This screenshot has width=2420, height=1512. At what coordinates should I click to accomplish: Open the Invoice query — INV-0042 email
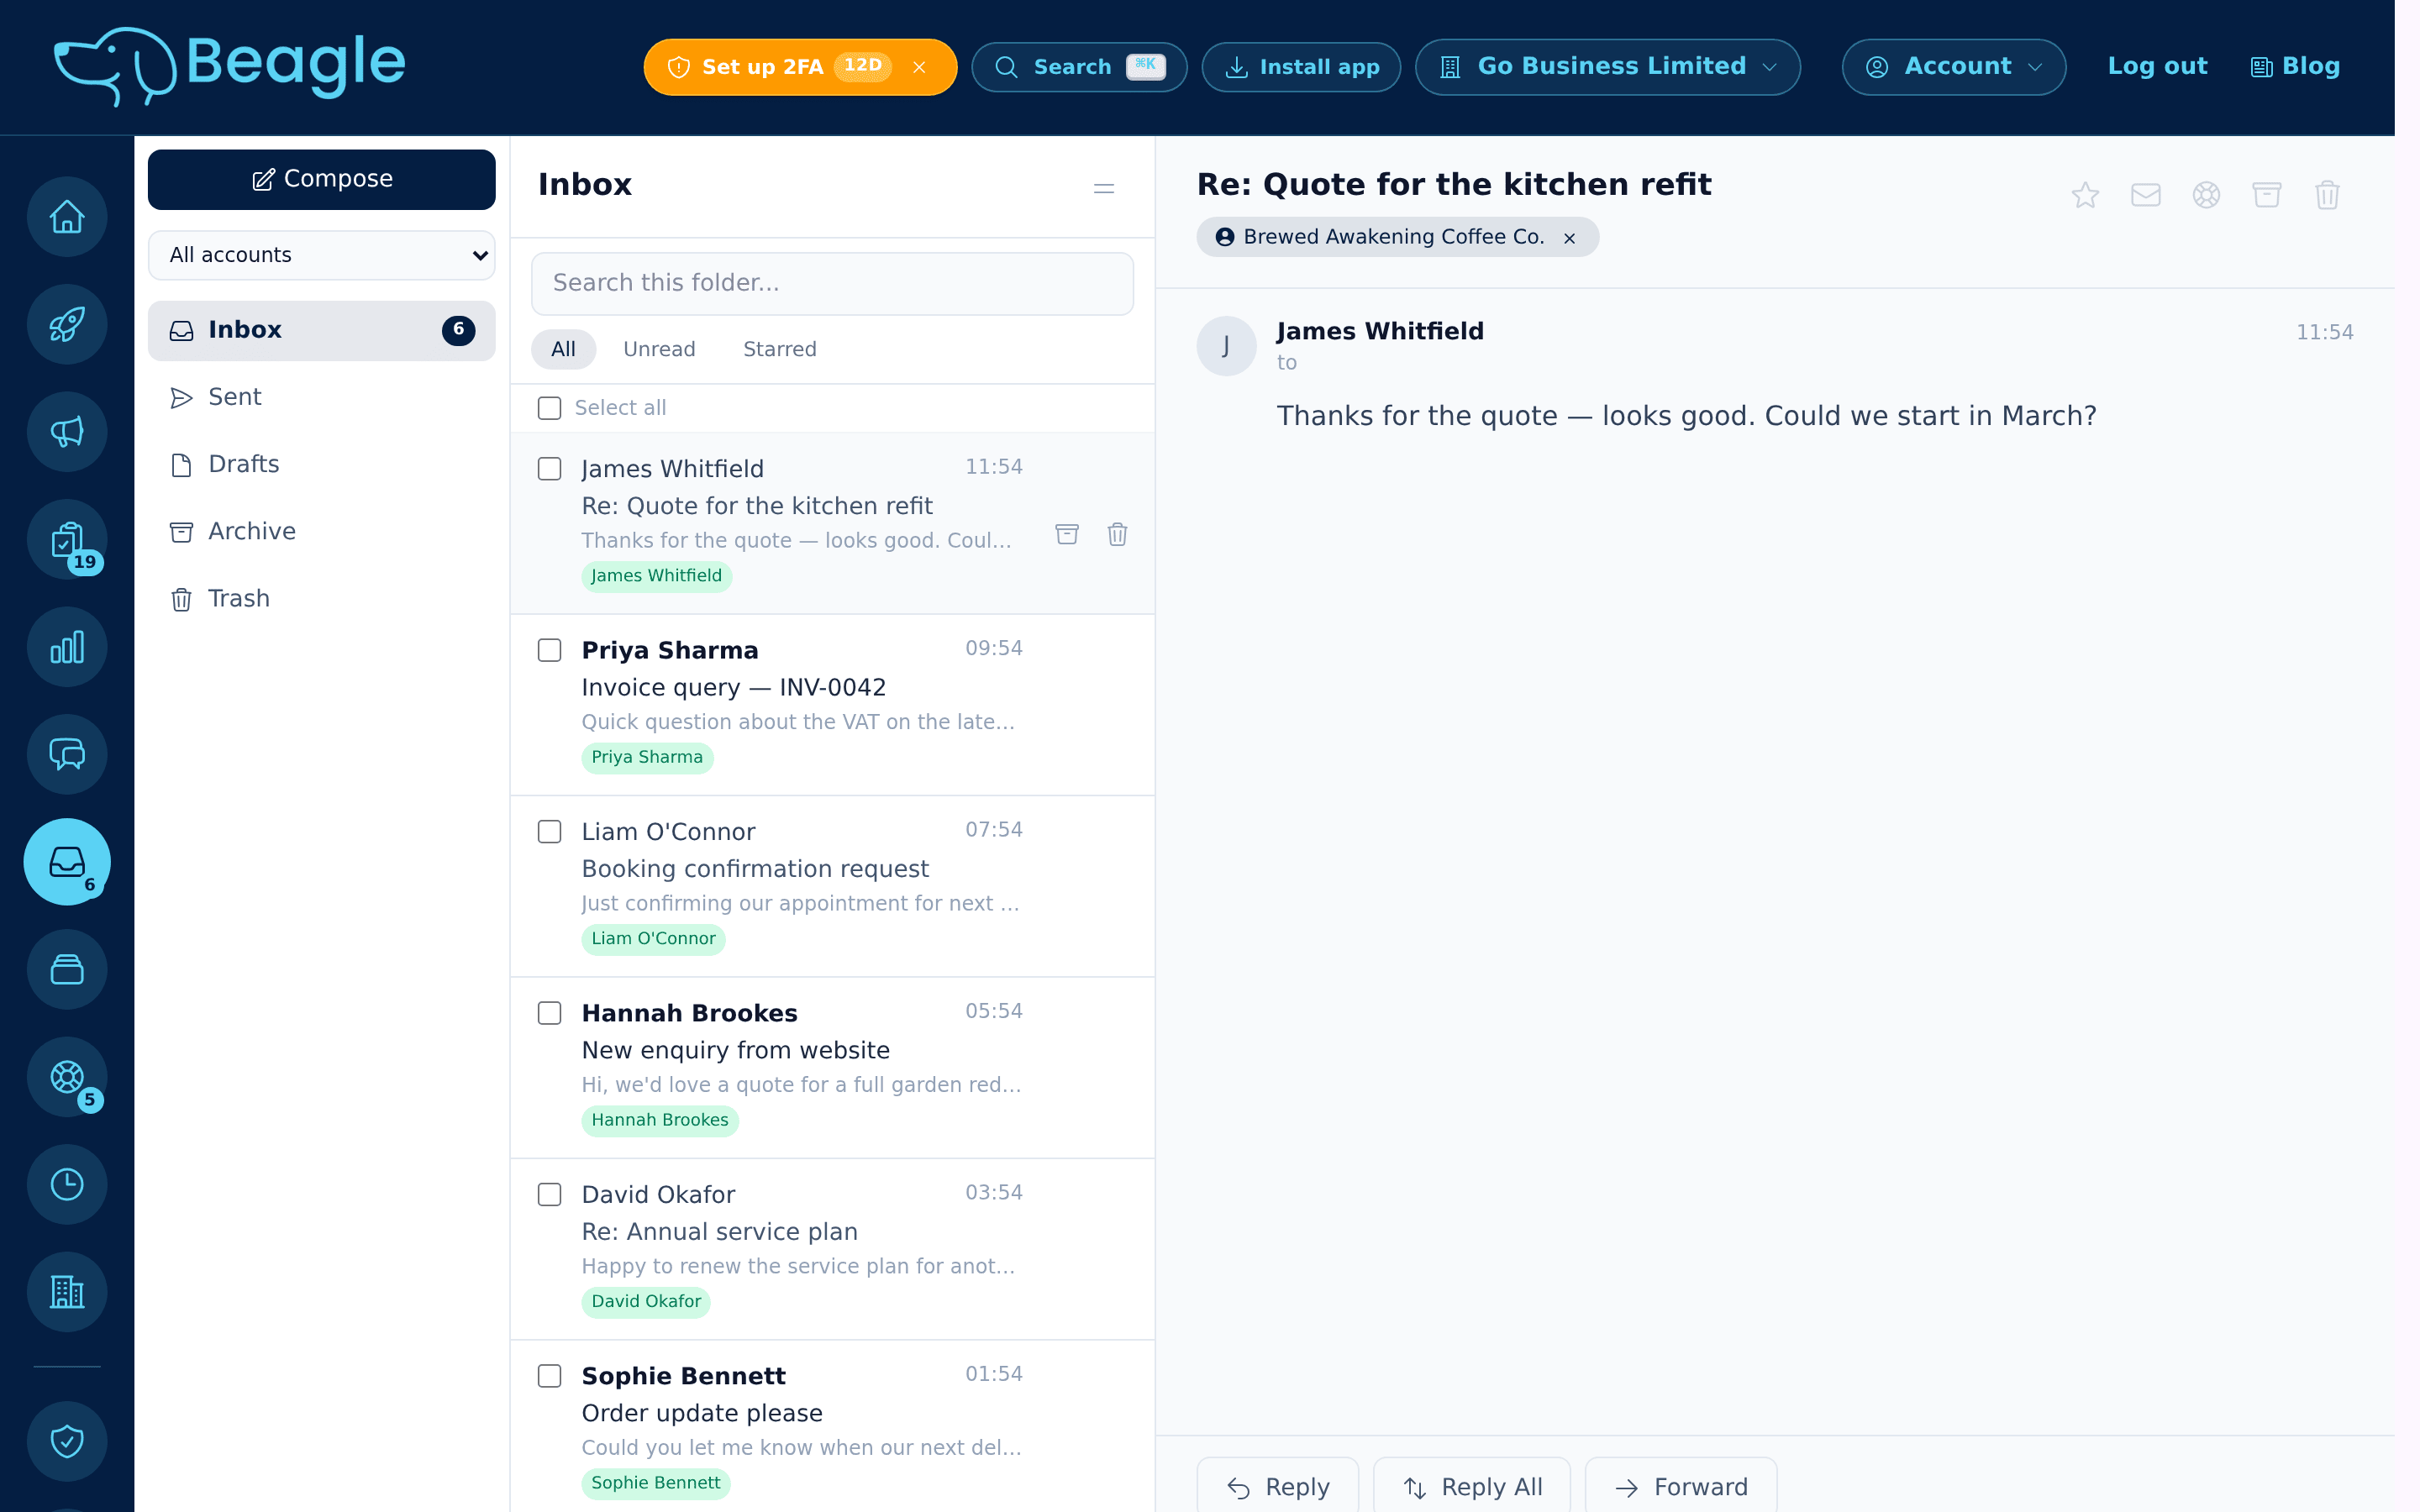coord(832,705)
